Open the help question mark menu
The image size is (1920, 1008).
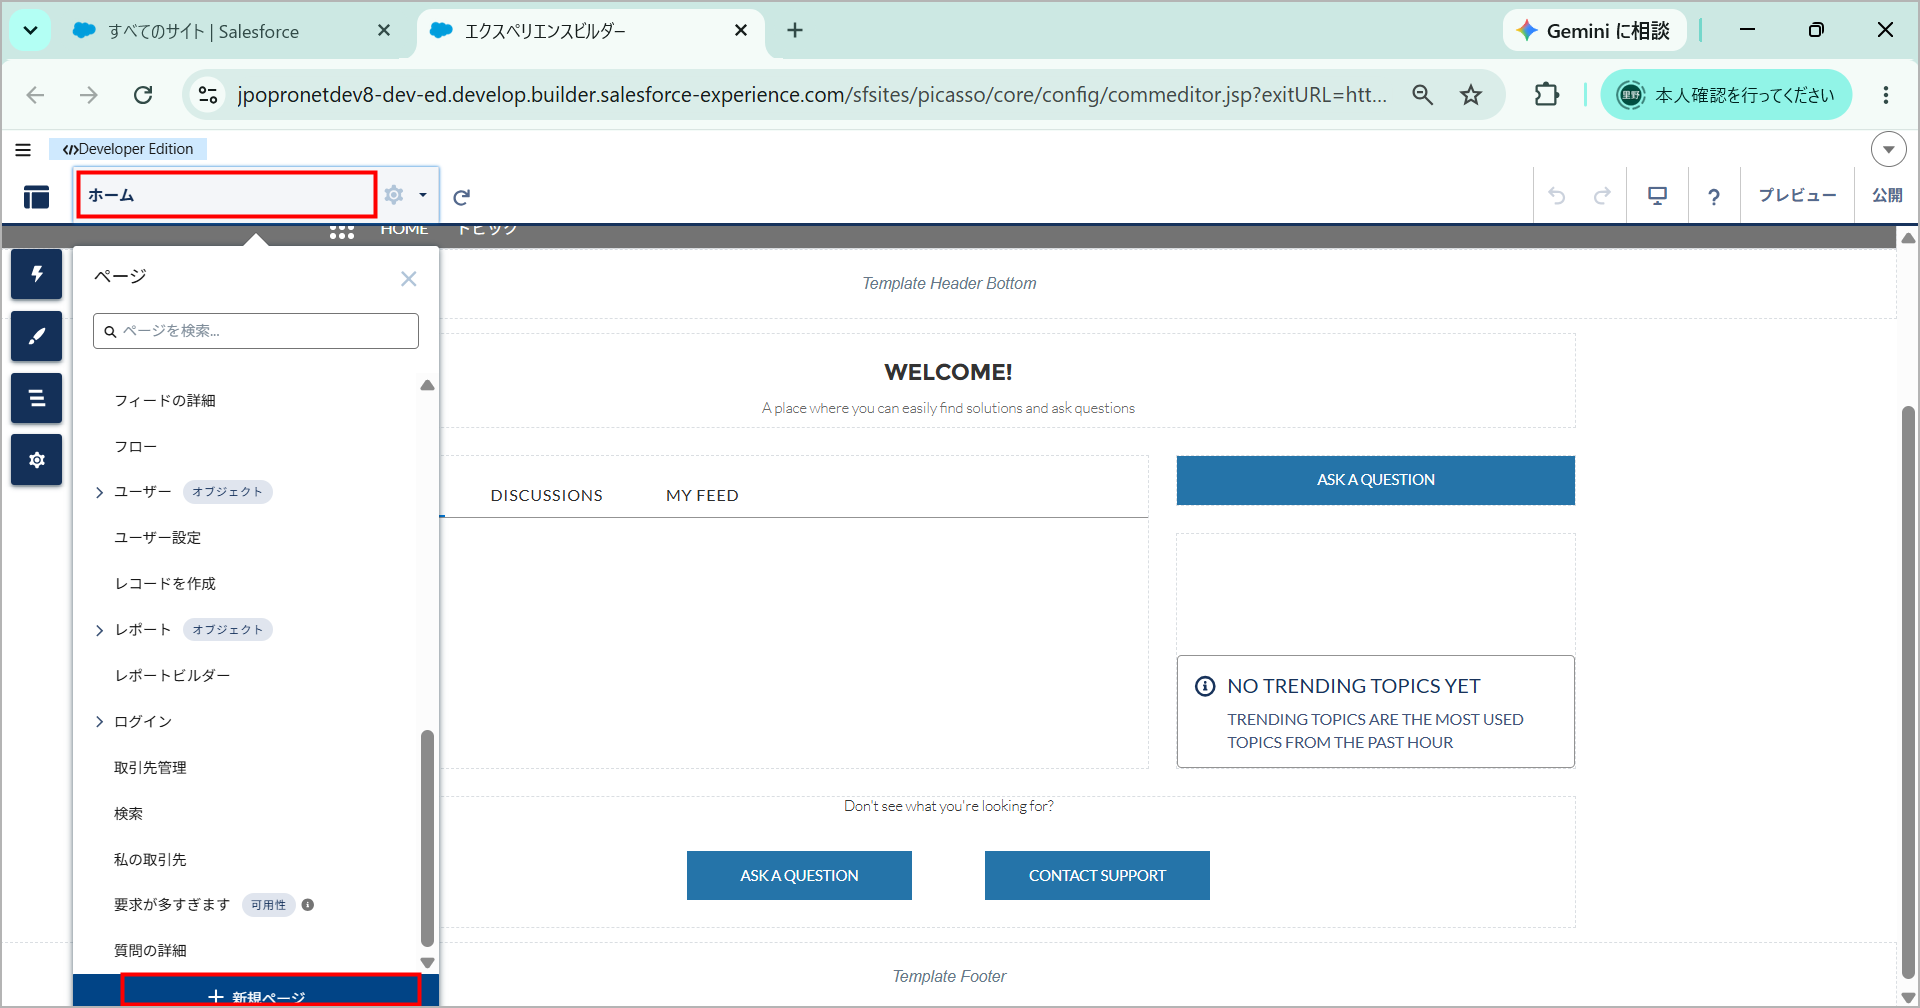click(x=1713, y=196)
